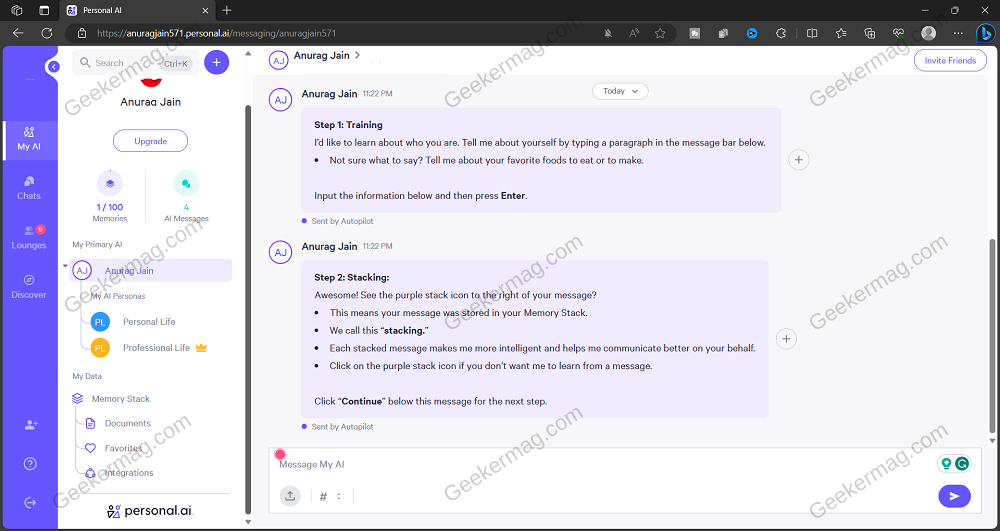
Task: Click the colon options icon in message bar
Action: coord(339,497)
